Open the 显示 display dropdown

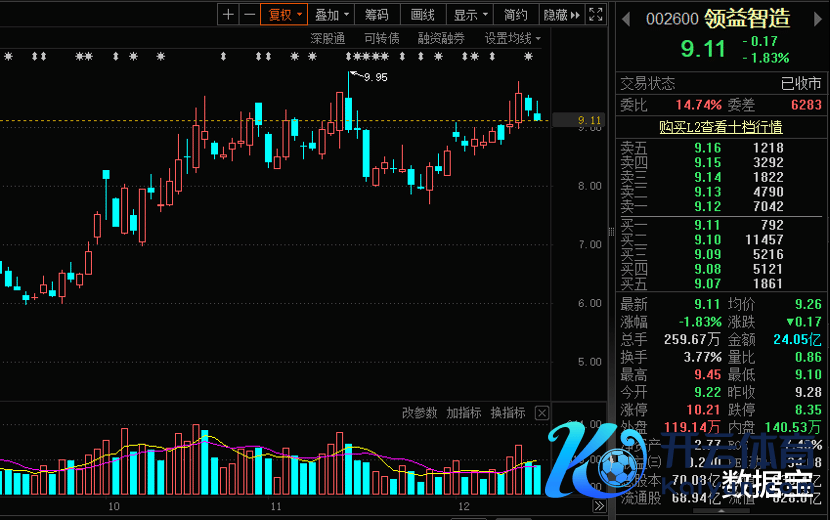tap(470, 15)
